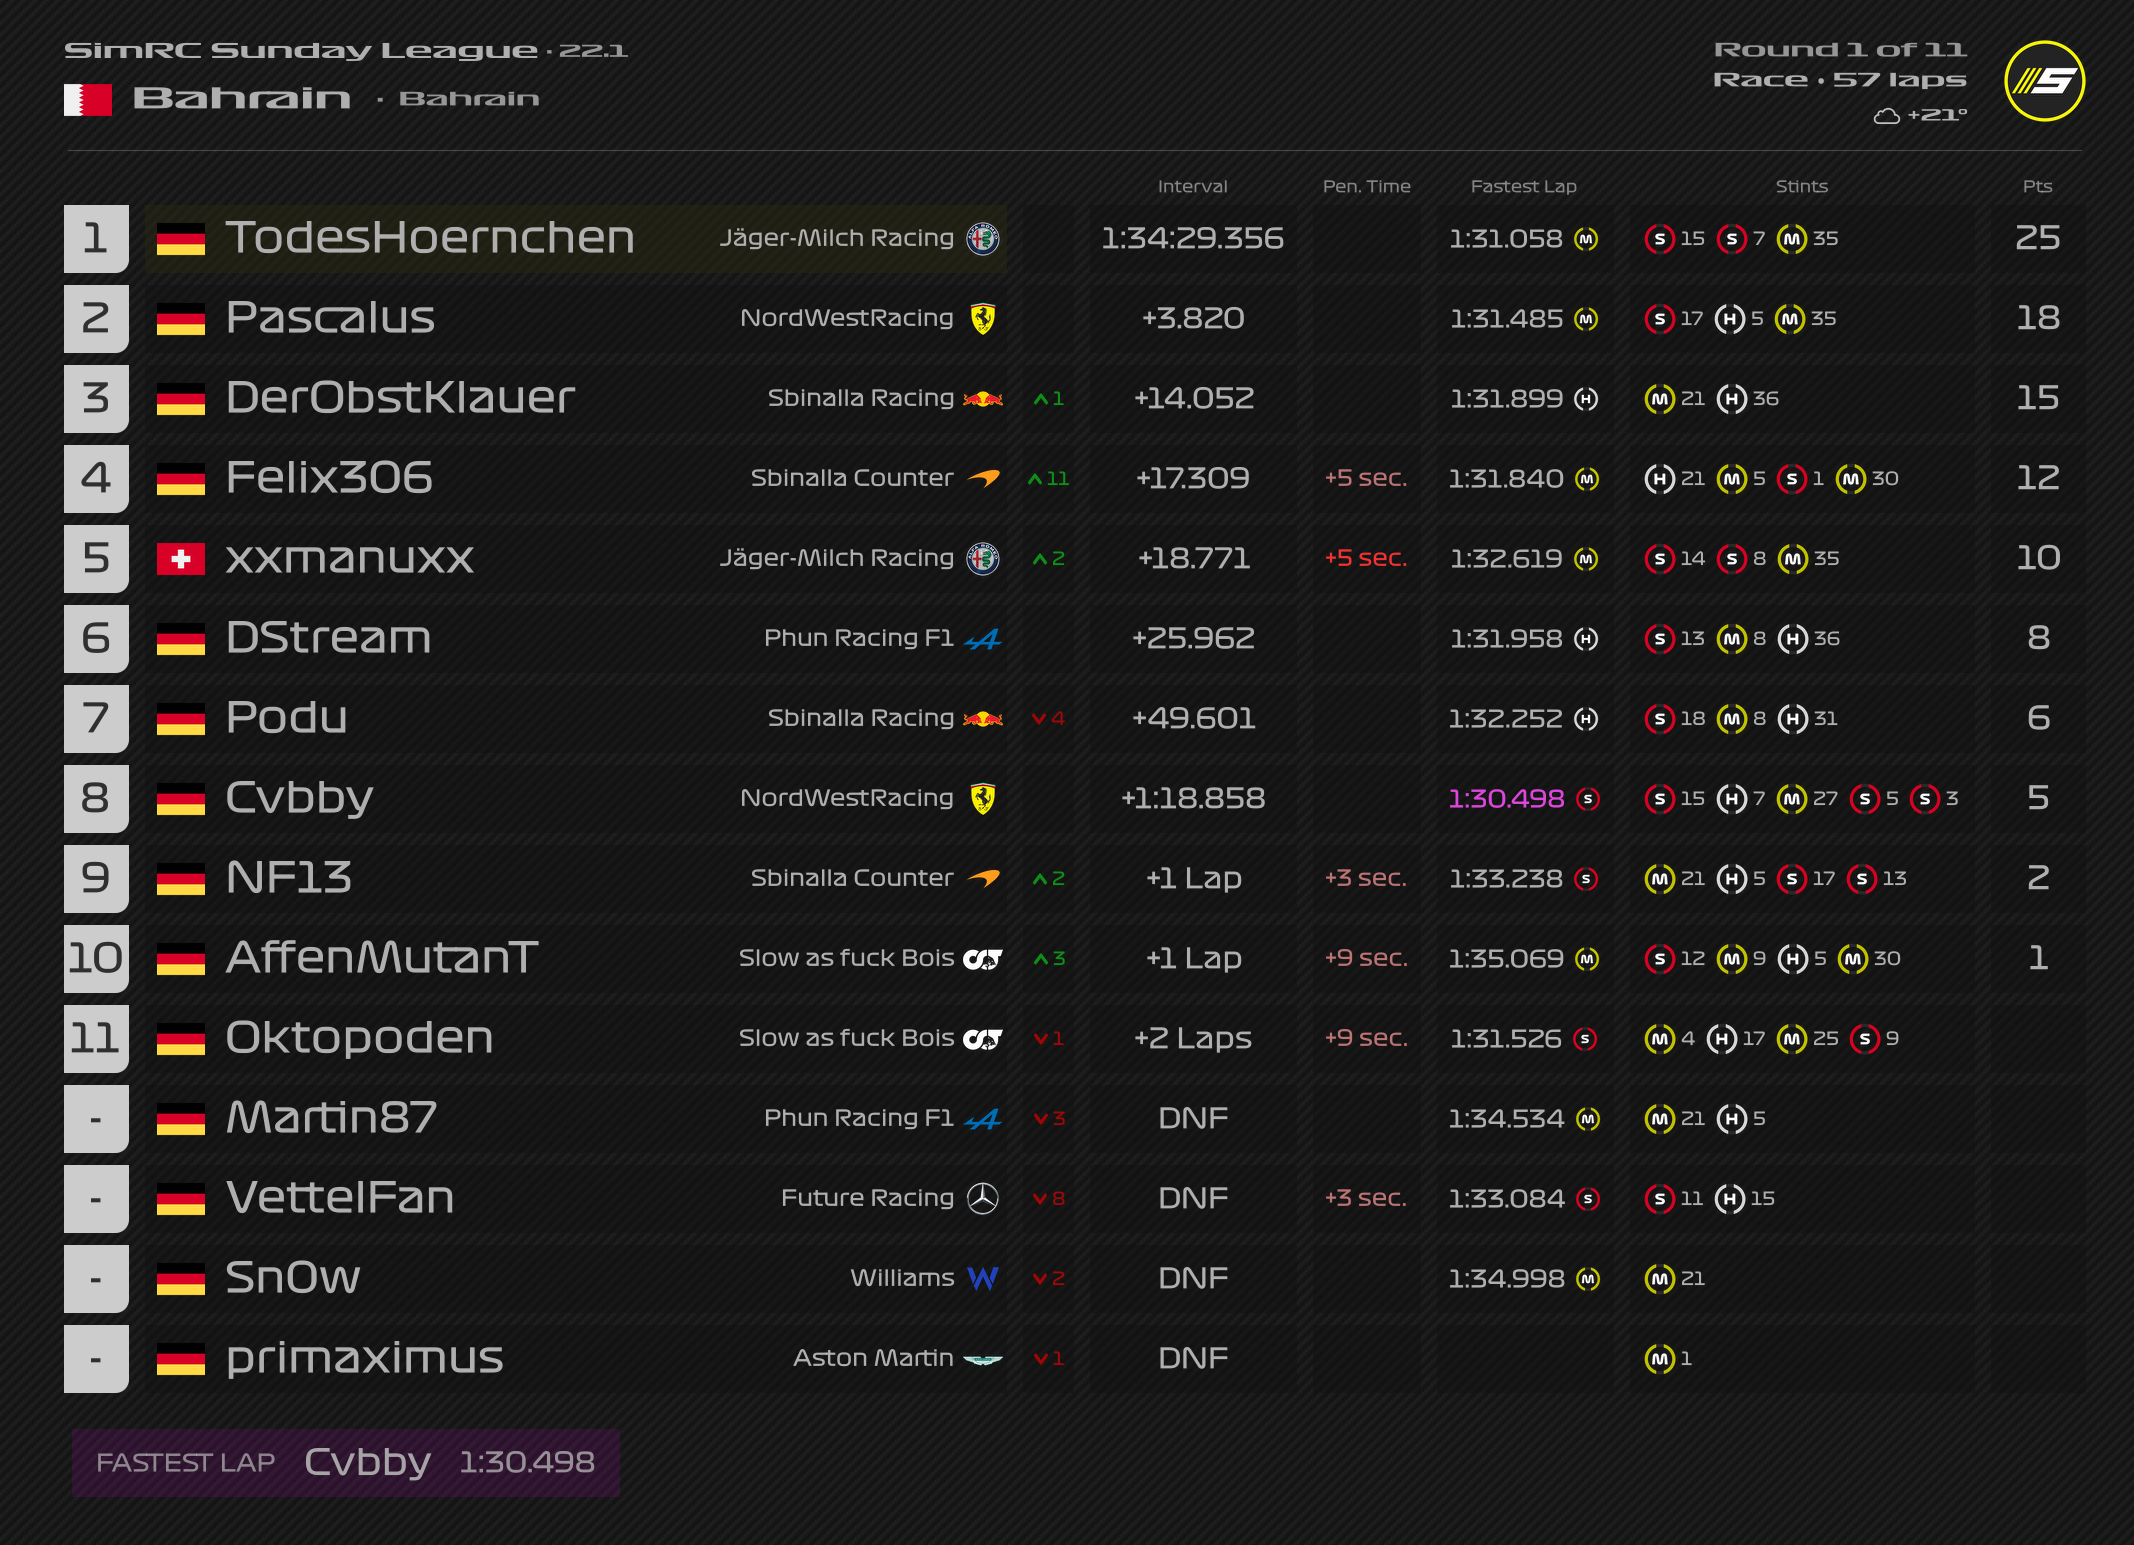Click the +9 sec. penalty for Oktopoden
The height and width of the screenshot is (1545, 2134).
(x=1365, y=1038)
